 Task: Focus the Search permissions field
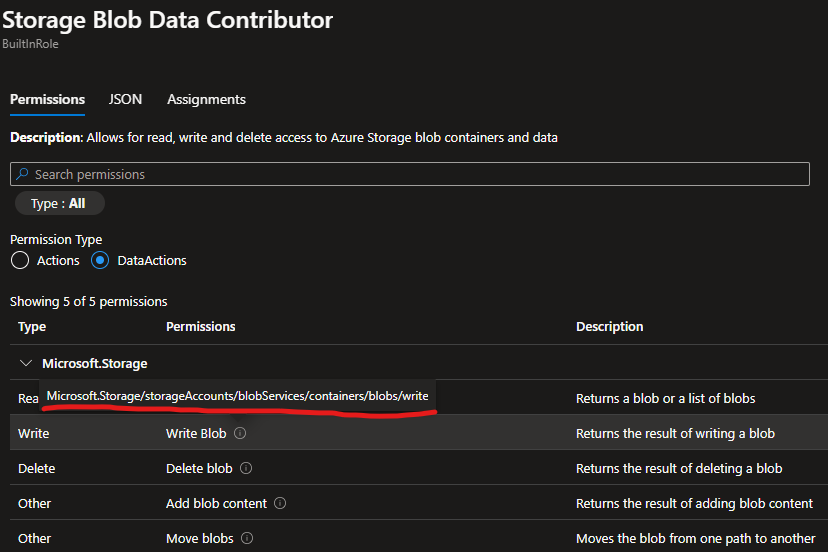(410, 174)
